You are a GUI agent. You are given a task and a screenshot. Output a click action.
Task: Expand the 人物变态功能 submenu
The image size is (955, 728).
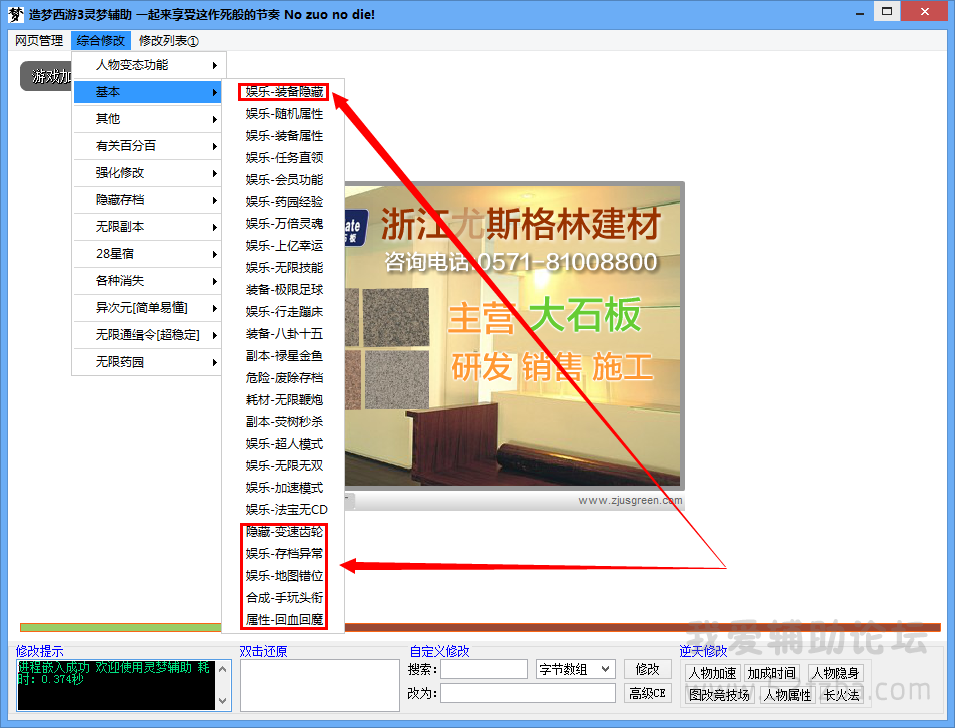pyautogui.click(x=149, y=65)
